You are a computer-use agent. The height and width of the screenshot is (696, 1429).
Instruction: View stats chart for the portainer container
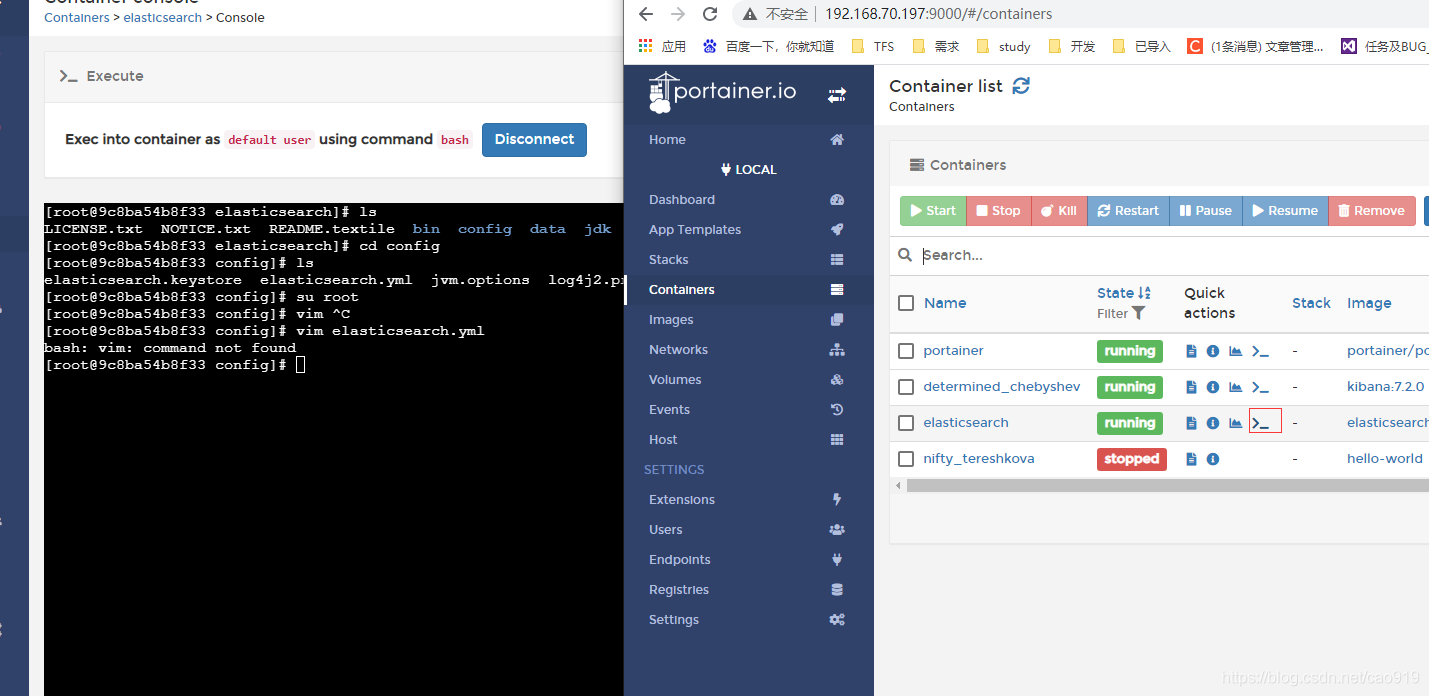click(x=1236, y=351)
